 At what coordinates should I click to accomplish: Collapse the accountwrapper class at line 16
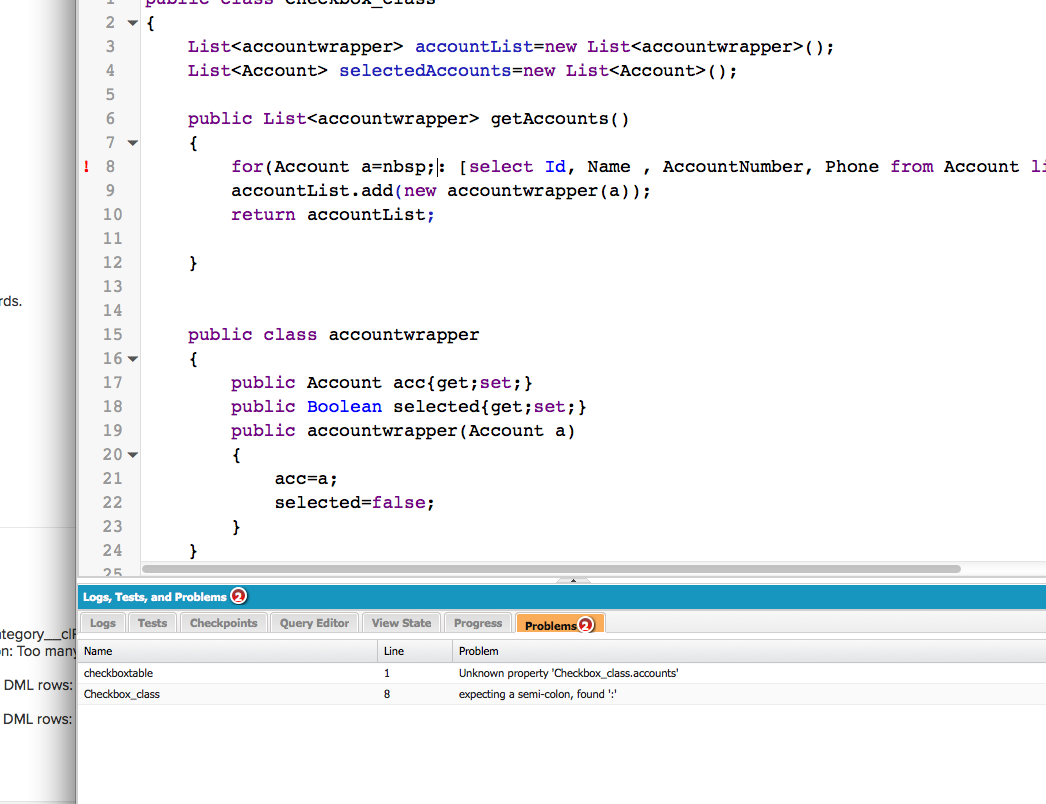coord(133,359)
